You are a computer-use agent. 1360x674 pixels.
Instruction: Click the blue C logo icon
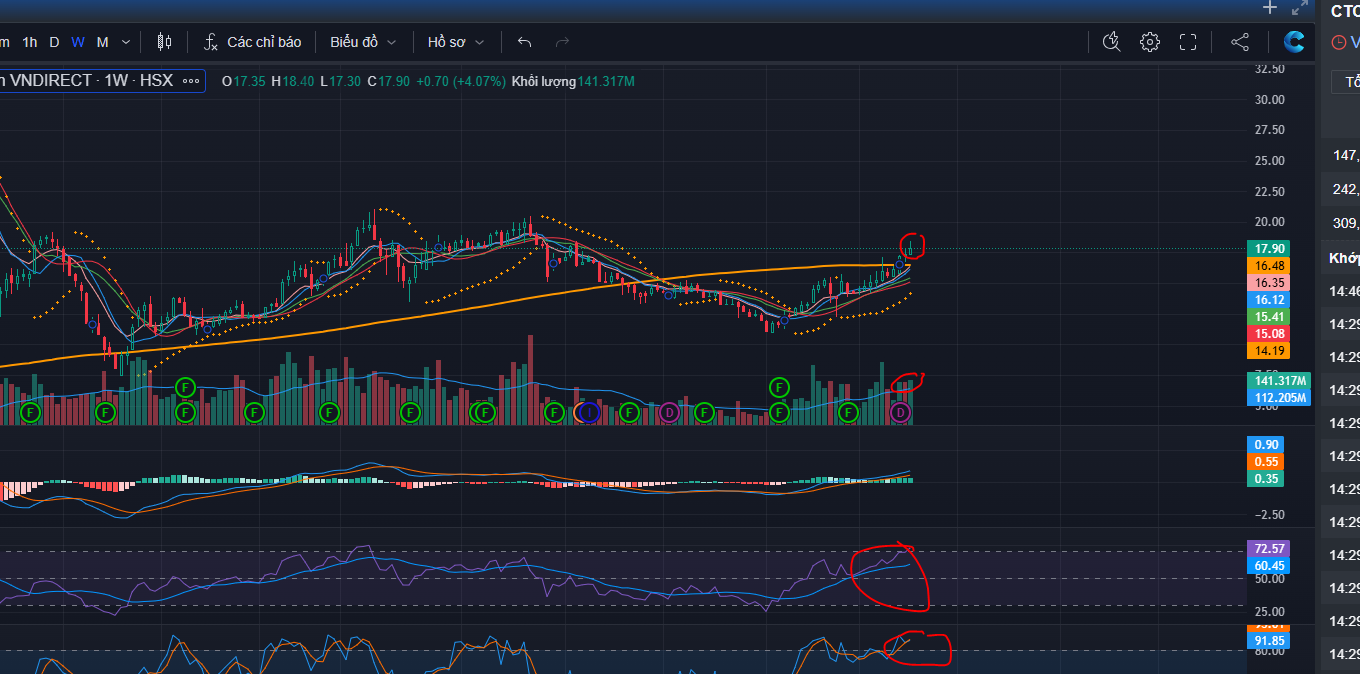click(x=1294, y=42)
